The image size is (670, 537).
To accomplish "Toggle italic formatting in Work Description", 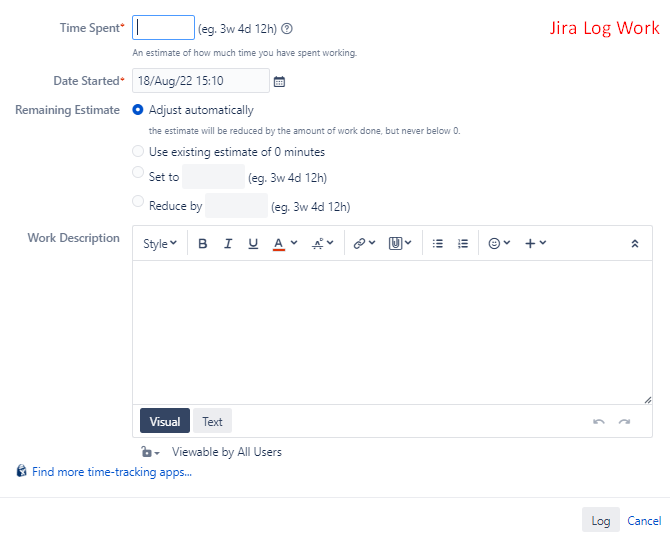I will tap(228, 244).
